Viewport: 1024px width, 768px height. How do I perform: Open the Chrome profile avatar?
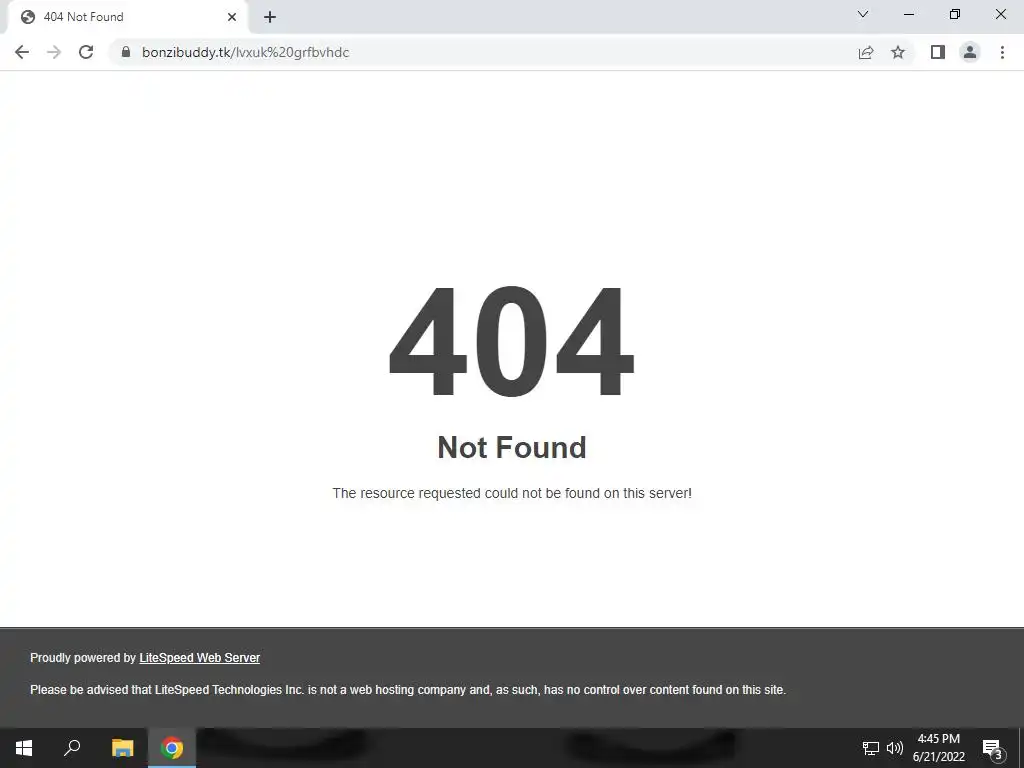970,52
